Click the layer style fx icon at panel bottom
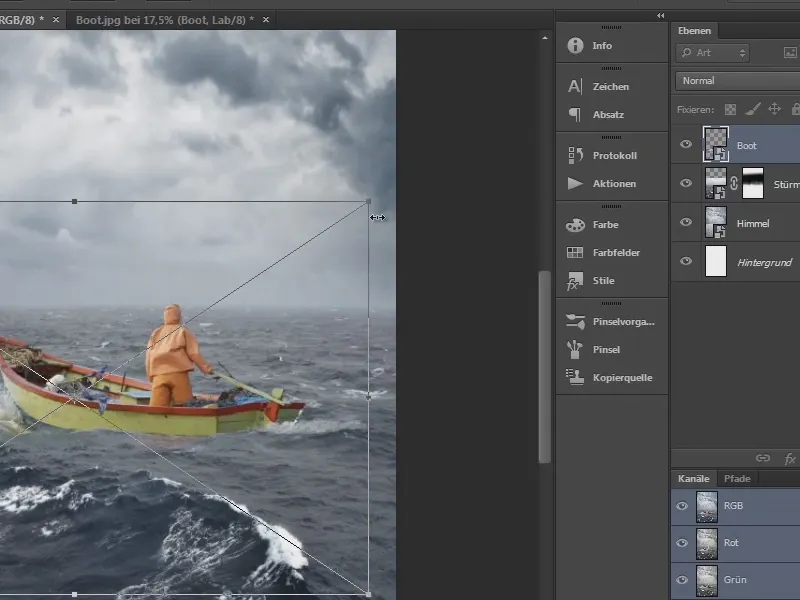The image size is (800, 600). [790, 458]
